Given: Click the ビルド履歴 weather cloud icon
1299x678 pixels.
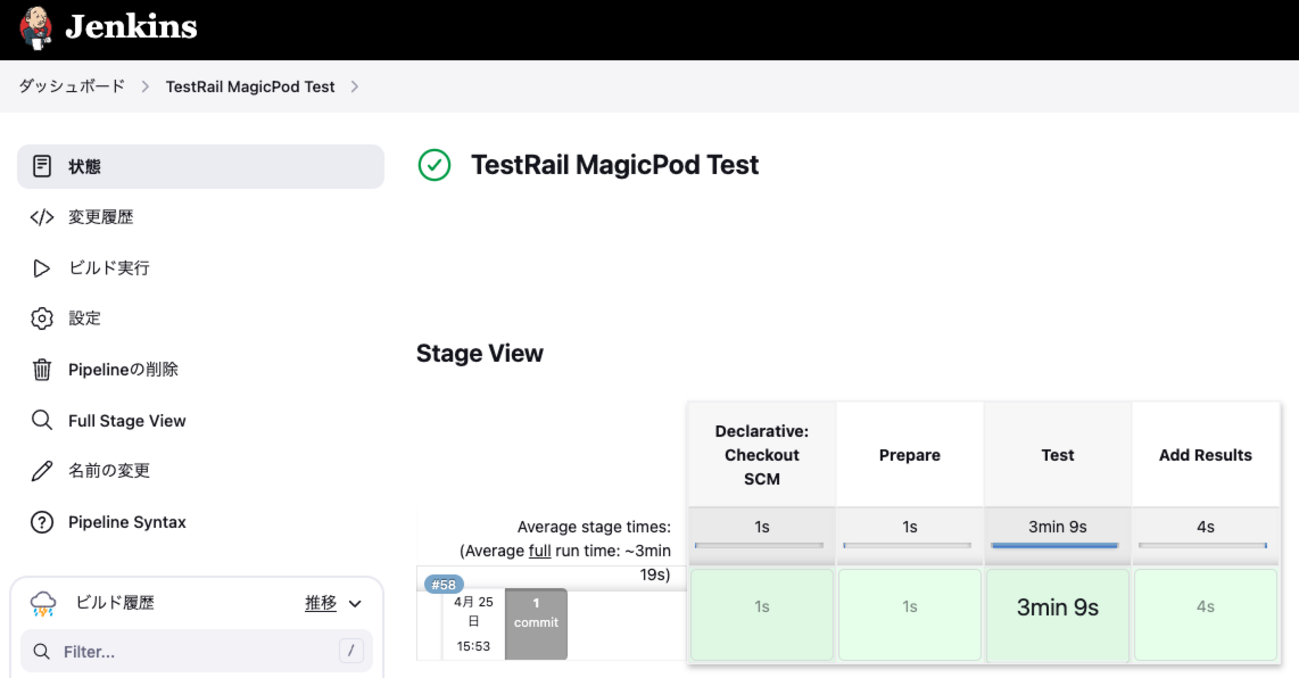Looking at the screenshot, I should (43, 603).
